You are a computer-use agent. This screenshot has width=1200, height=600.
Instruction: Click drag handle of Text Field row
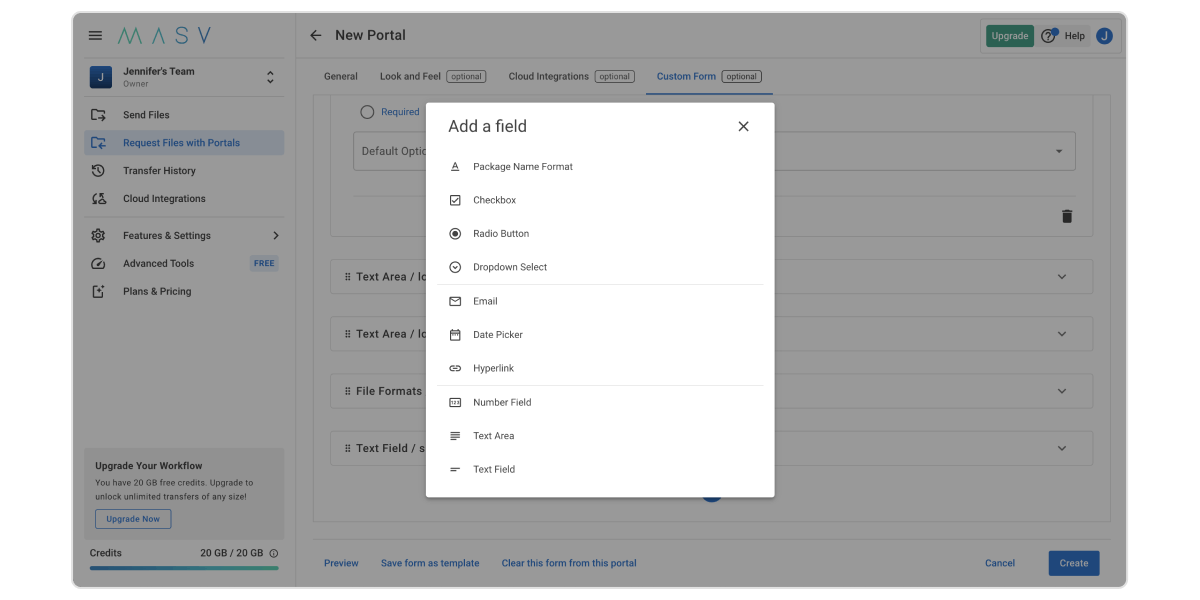pyautogui.click(x=347, y=448)
